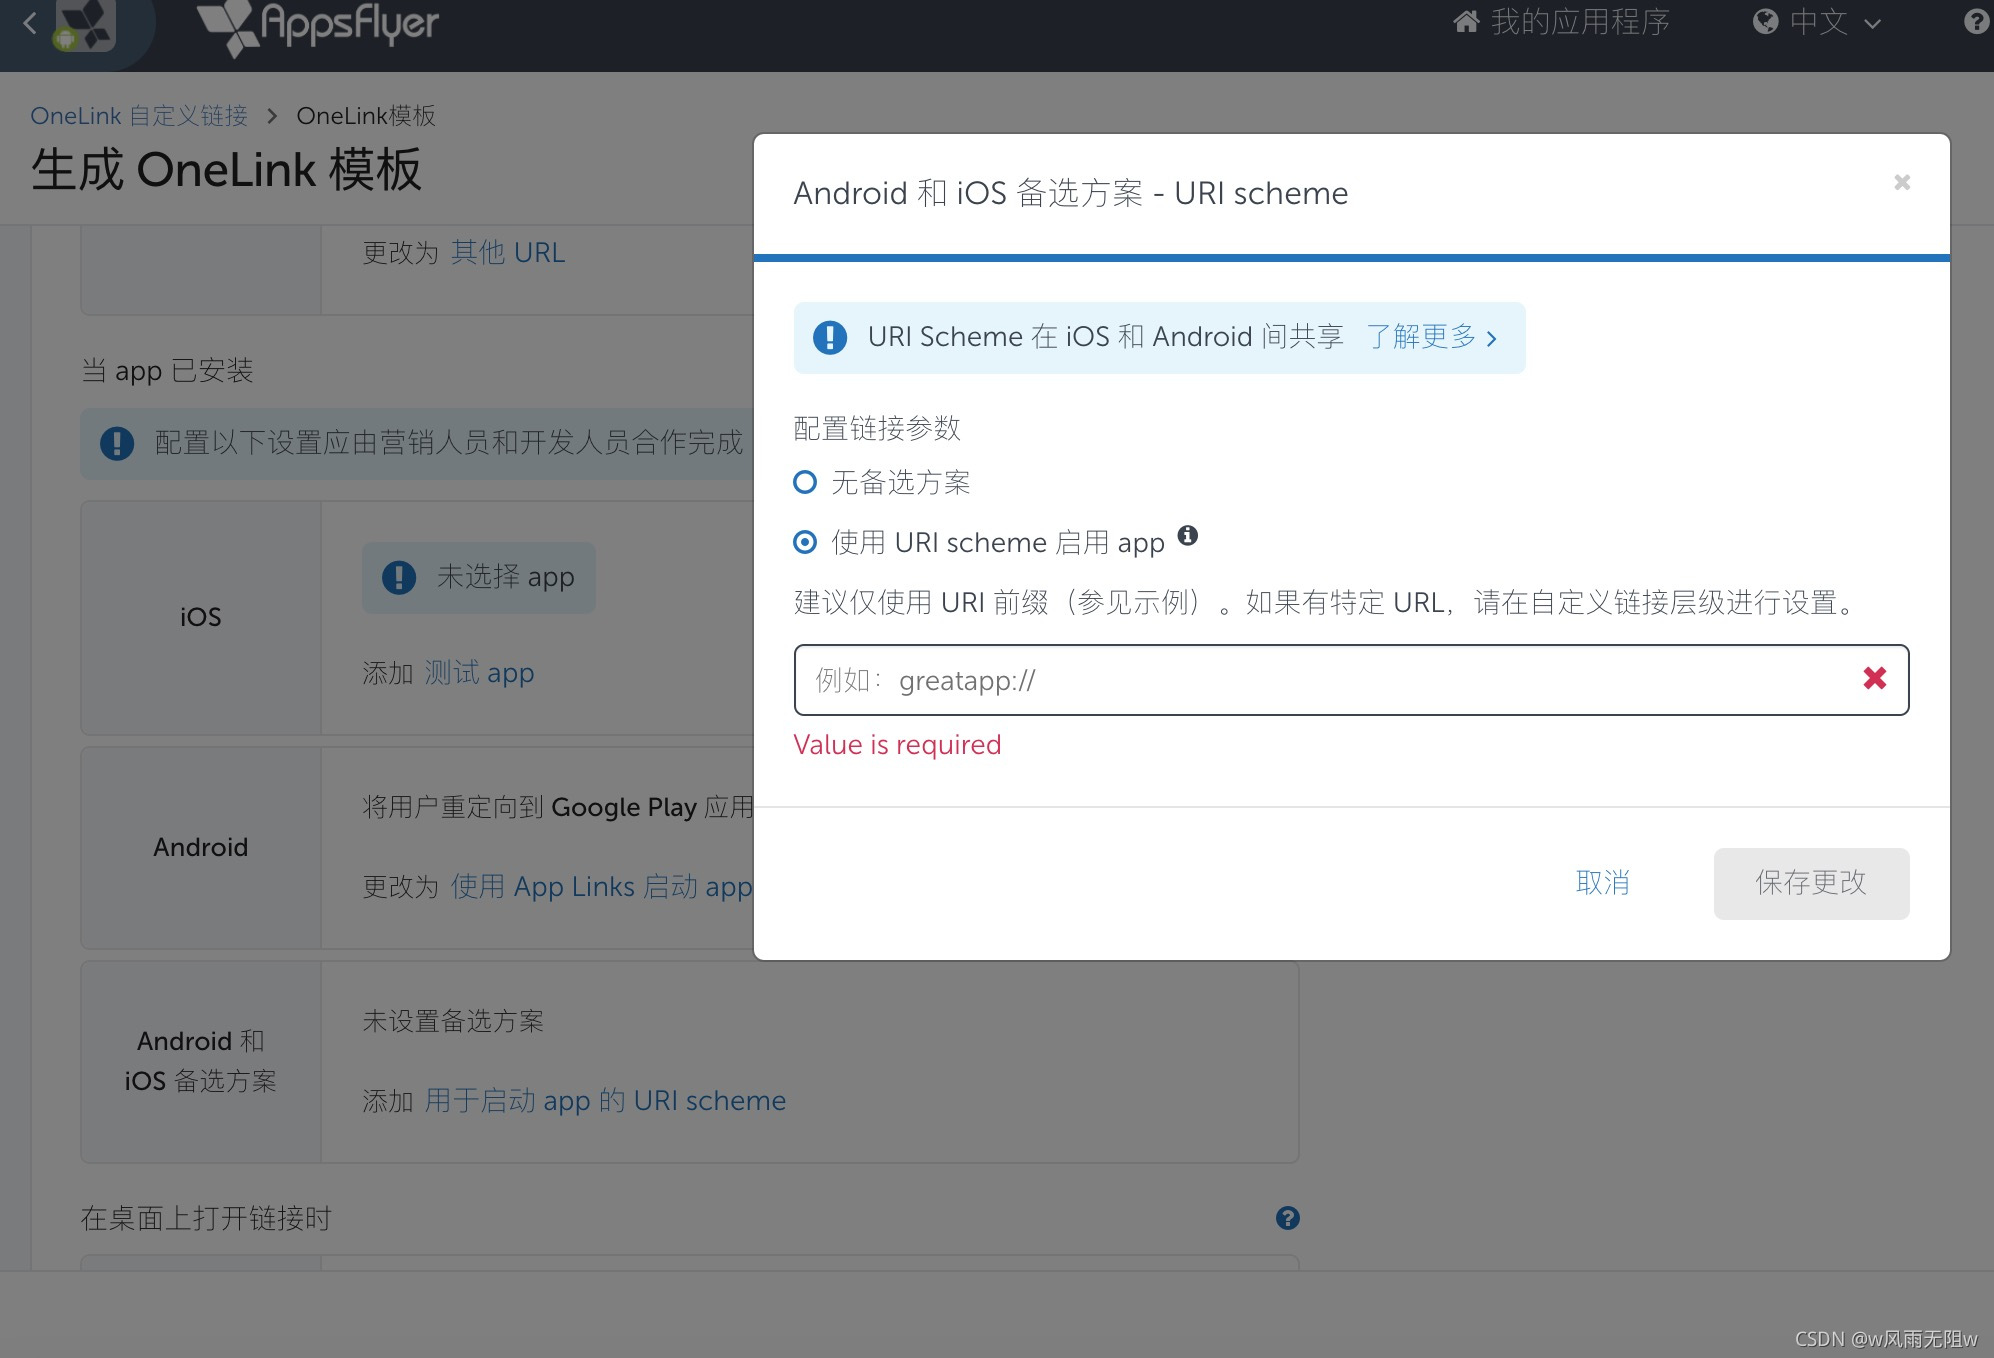Open the app icon thumbnail in the header
Screen dimensions: 1994x1358
point(85,25)
